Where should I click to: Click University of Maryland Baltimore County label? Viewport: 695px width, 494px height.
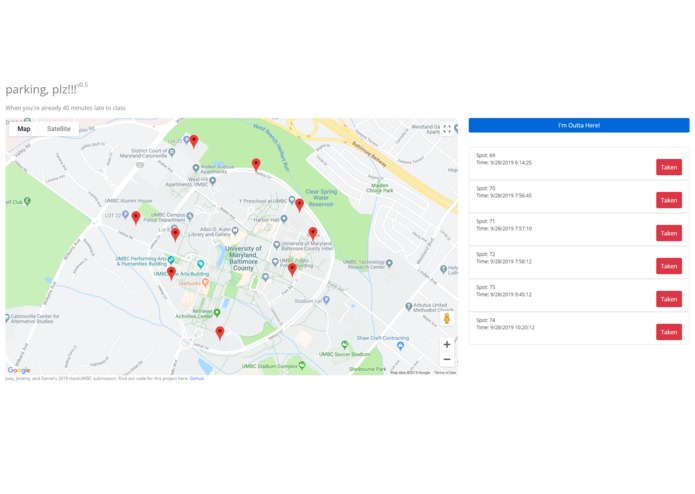pos(243,258)
